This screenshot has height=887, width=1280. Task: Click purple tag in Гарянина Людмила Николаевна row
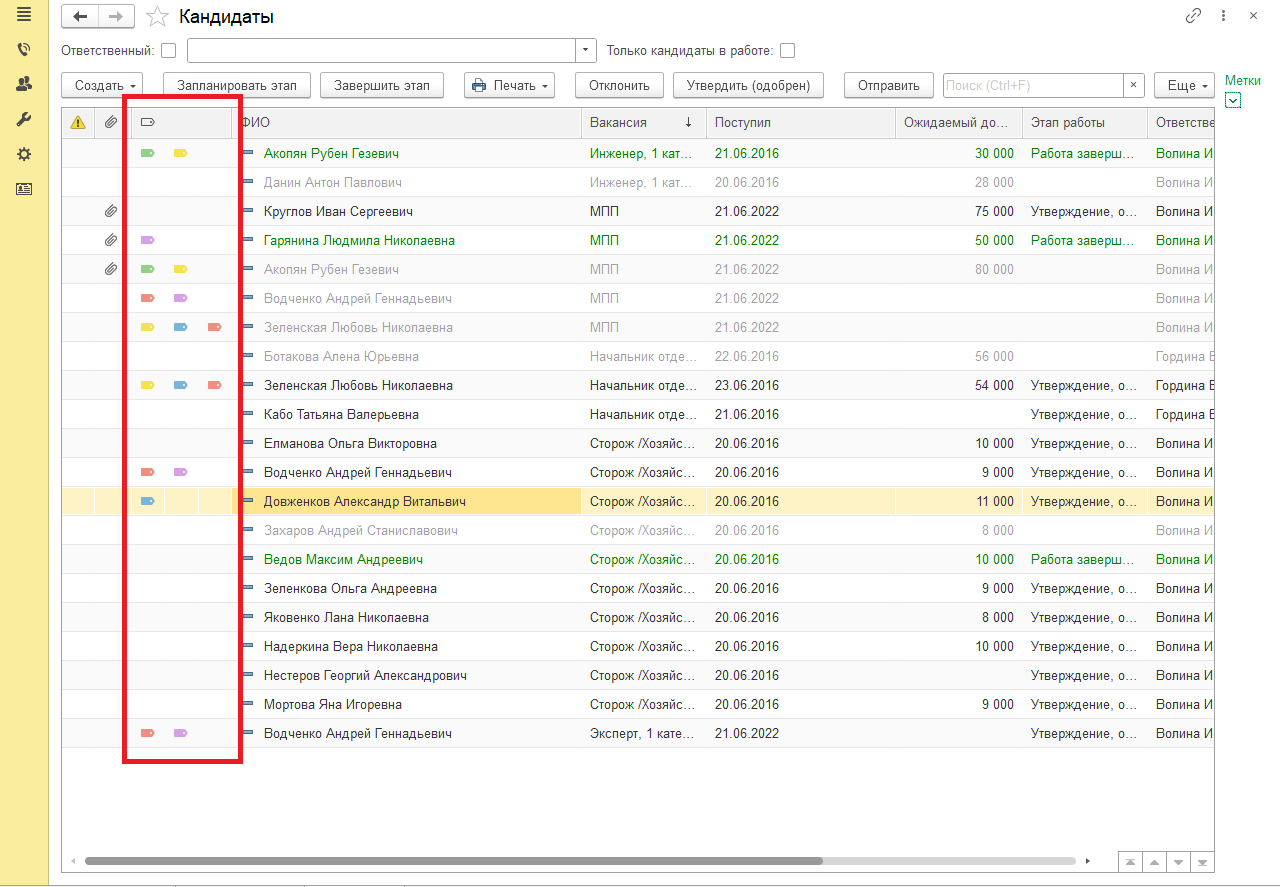click(x=148, y=241)
